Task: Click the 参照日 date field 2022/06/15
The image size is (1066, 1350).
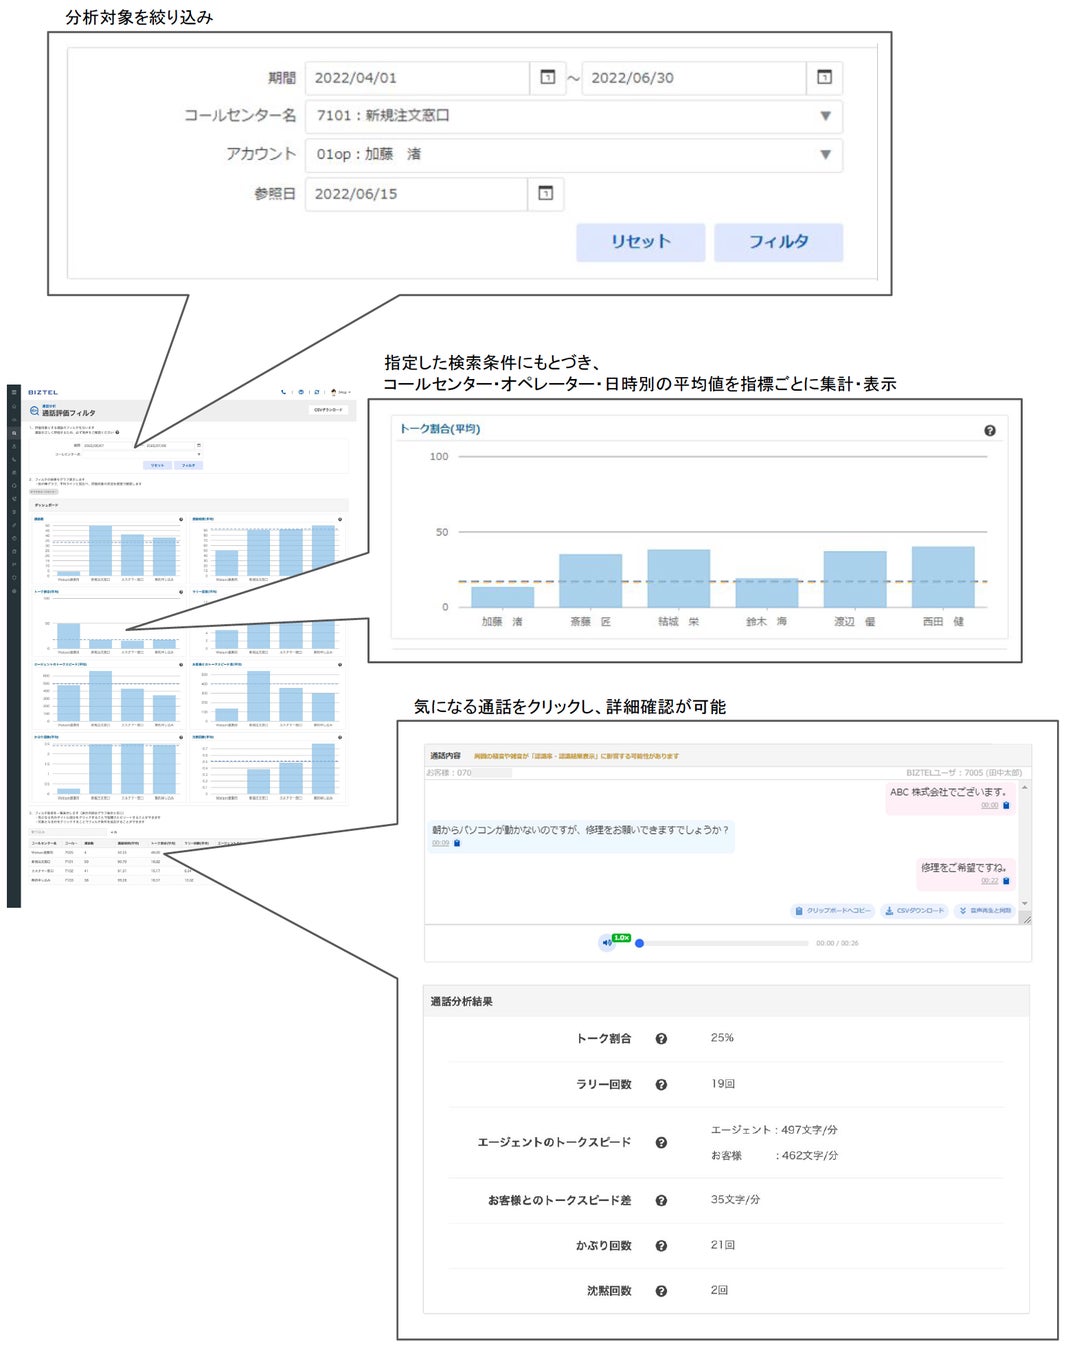Action: pos(417,193)
